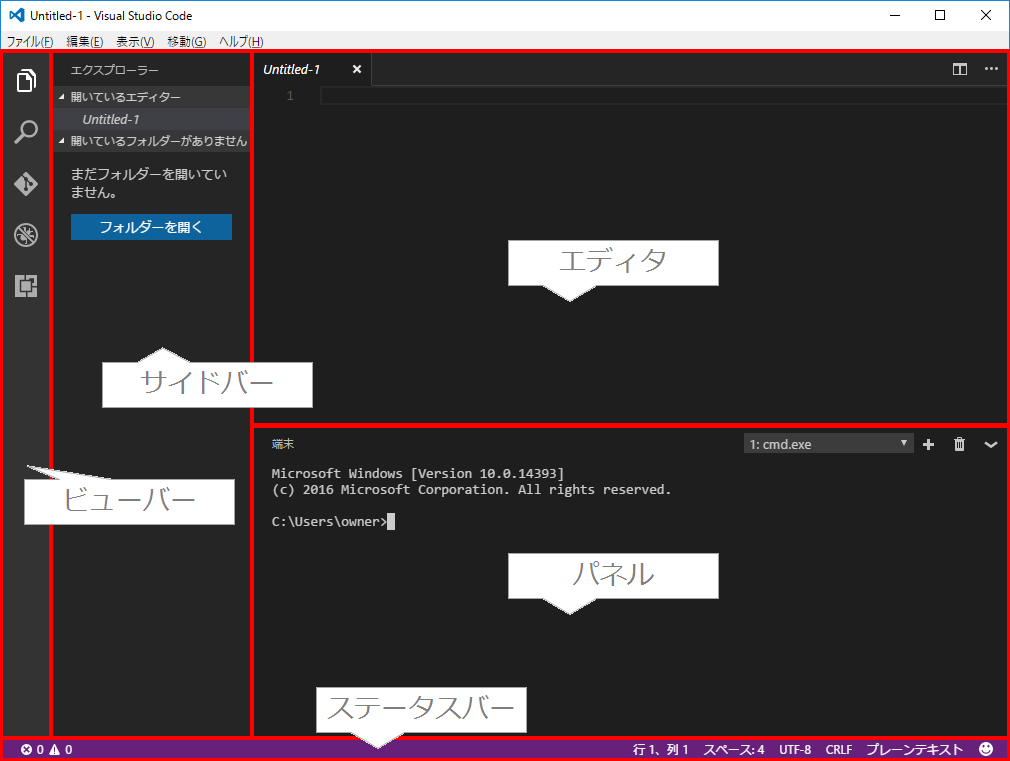Open the Extensions icon
The width and height of the screenshot is (1010, 761).
[x=25, y=286]
